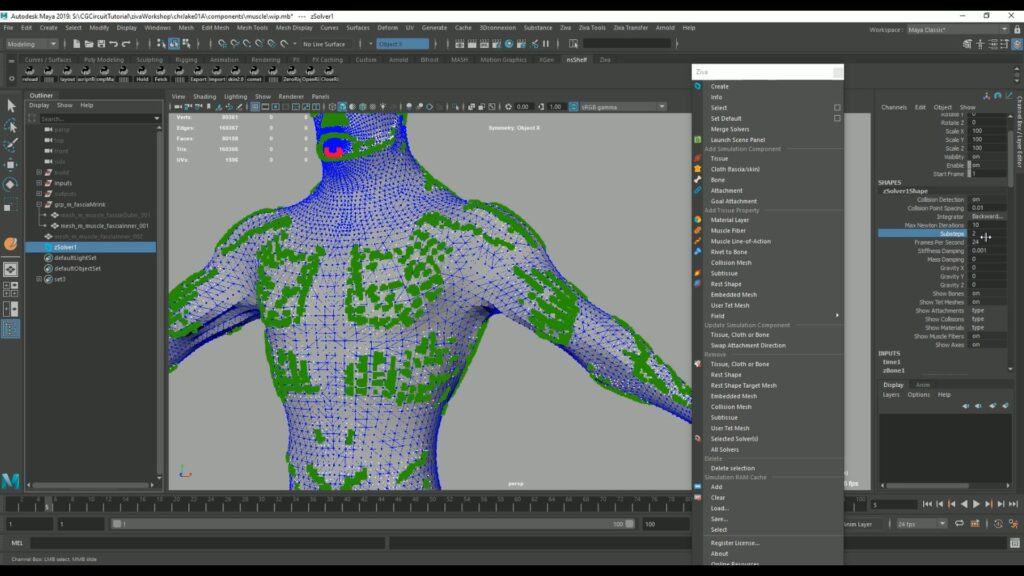This screenshot has height=576, width=1024.
Task: Click the Attachment icon in Ziva menu
Action: tap(697, 190)
